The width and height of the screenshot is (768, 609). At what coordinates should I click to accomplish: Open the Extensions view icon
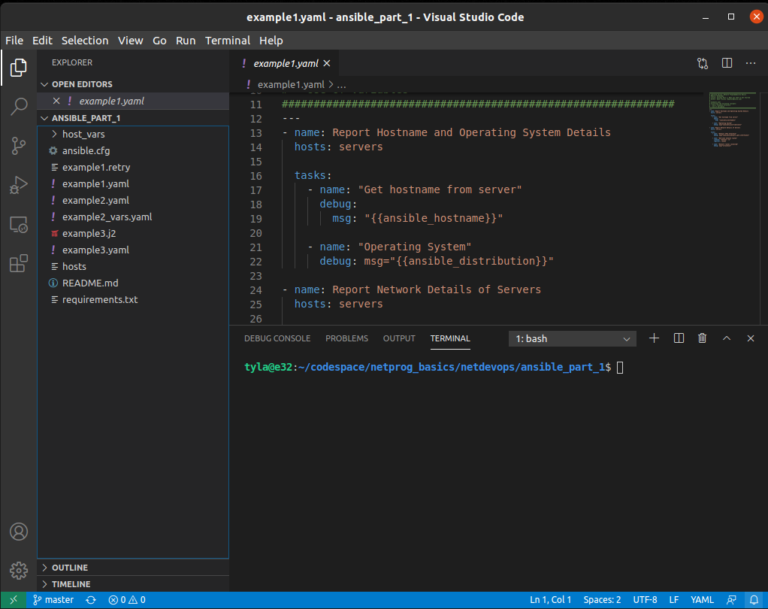pos(18,264)
